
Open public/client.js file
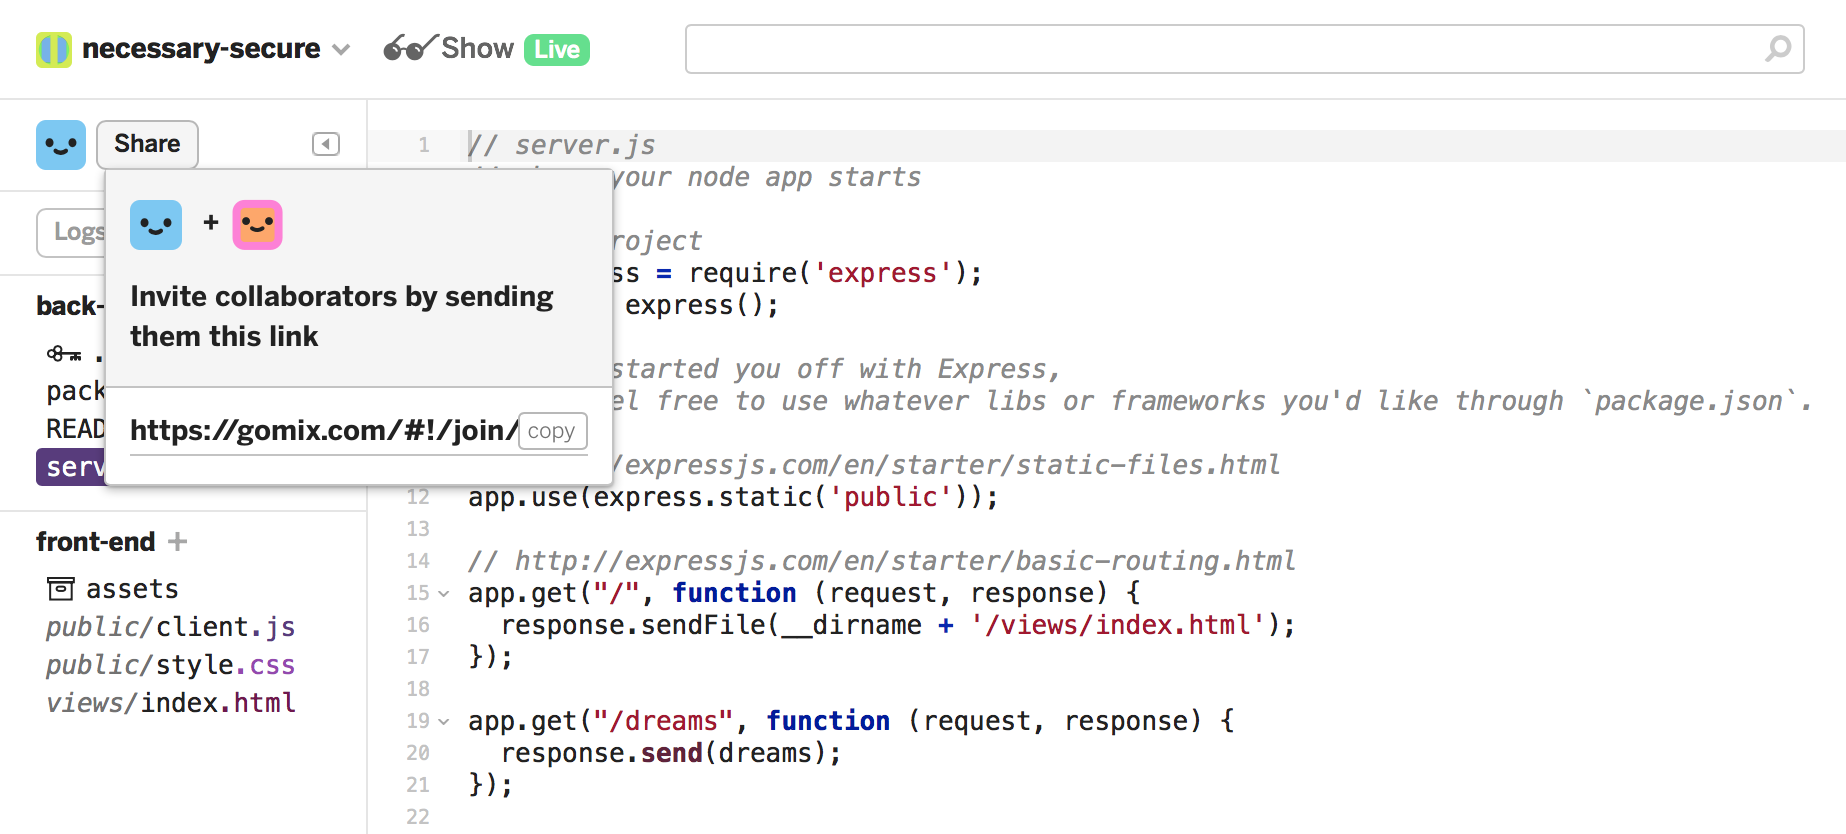[x=170, y=627]
